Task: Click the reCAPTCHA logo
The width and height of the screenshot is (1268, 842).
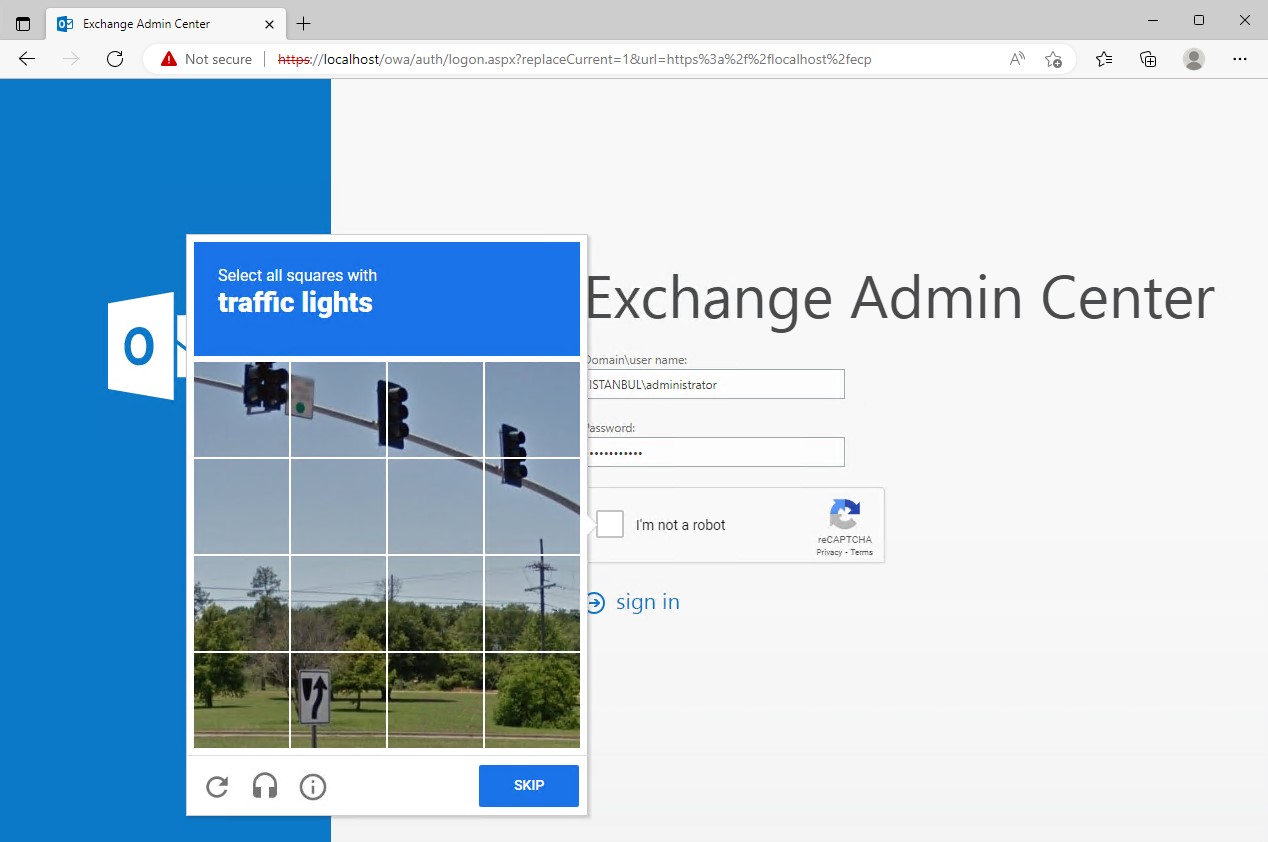Action: tap(844, 515)
